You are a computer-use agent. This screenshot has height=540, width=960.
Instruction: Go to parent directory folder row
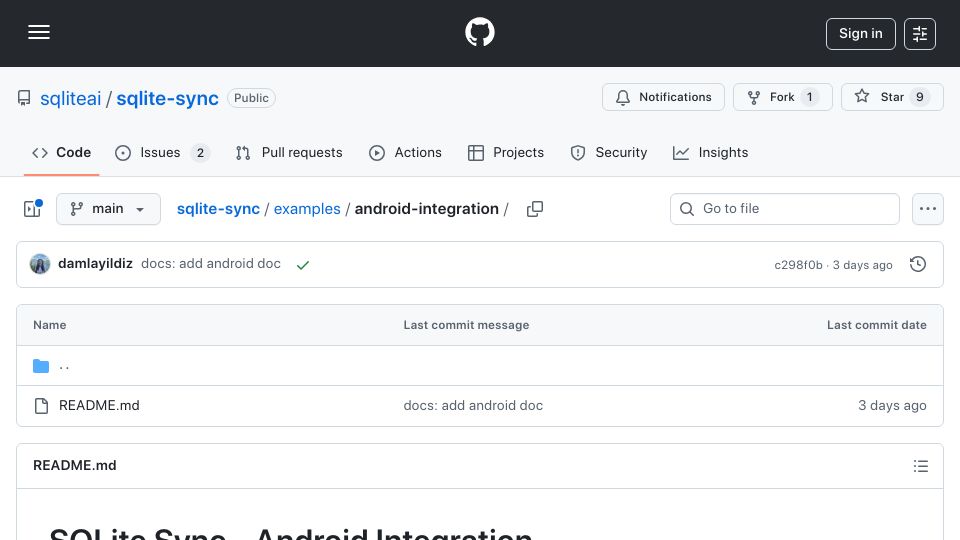pos(480,366)
